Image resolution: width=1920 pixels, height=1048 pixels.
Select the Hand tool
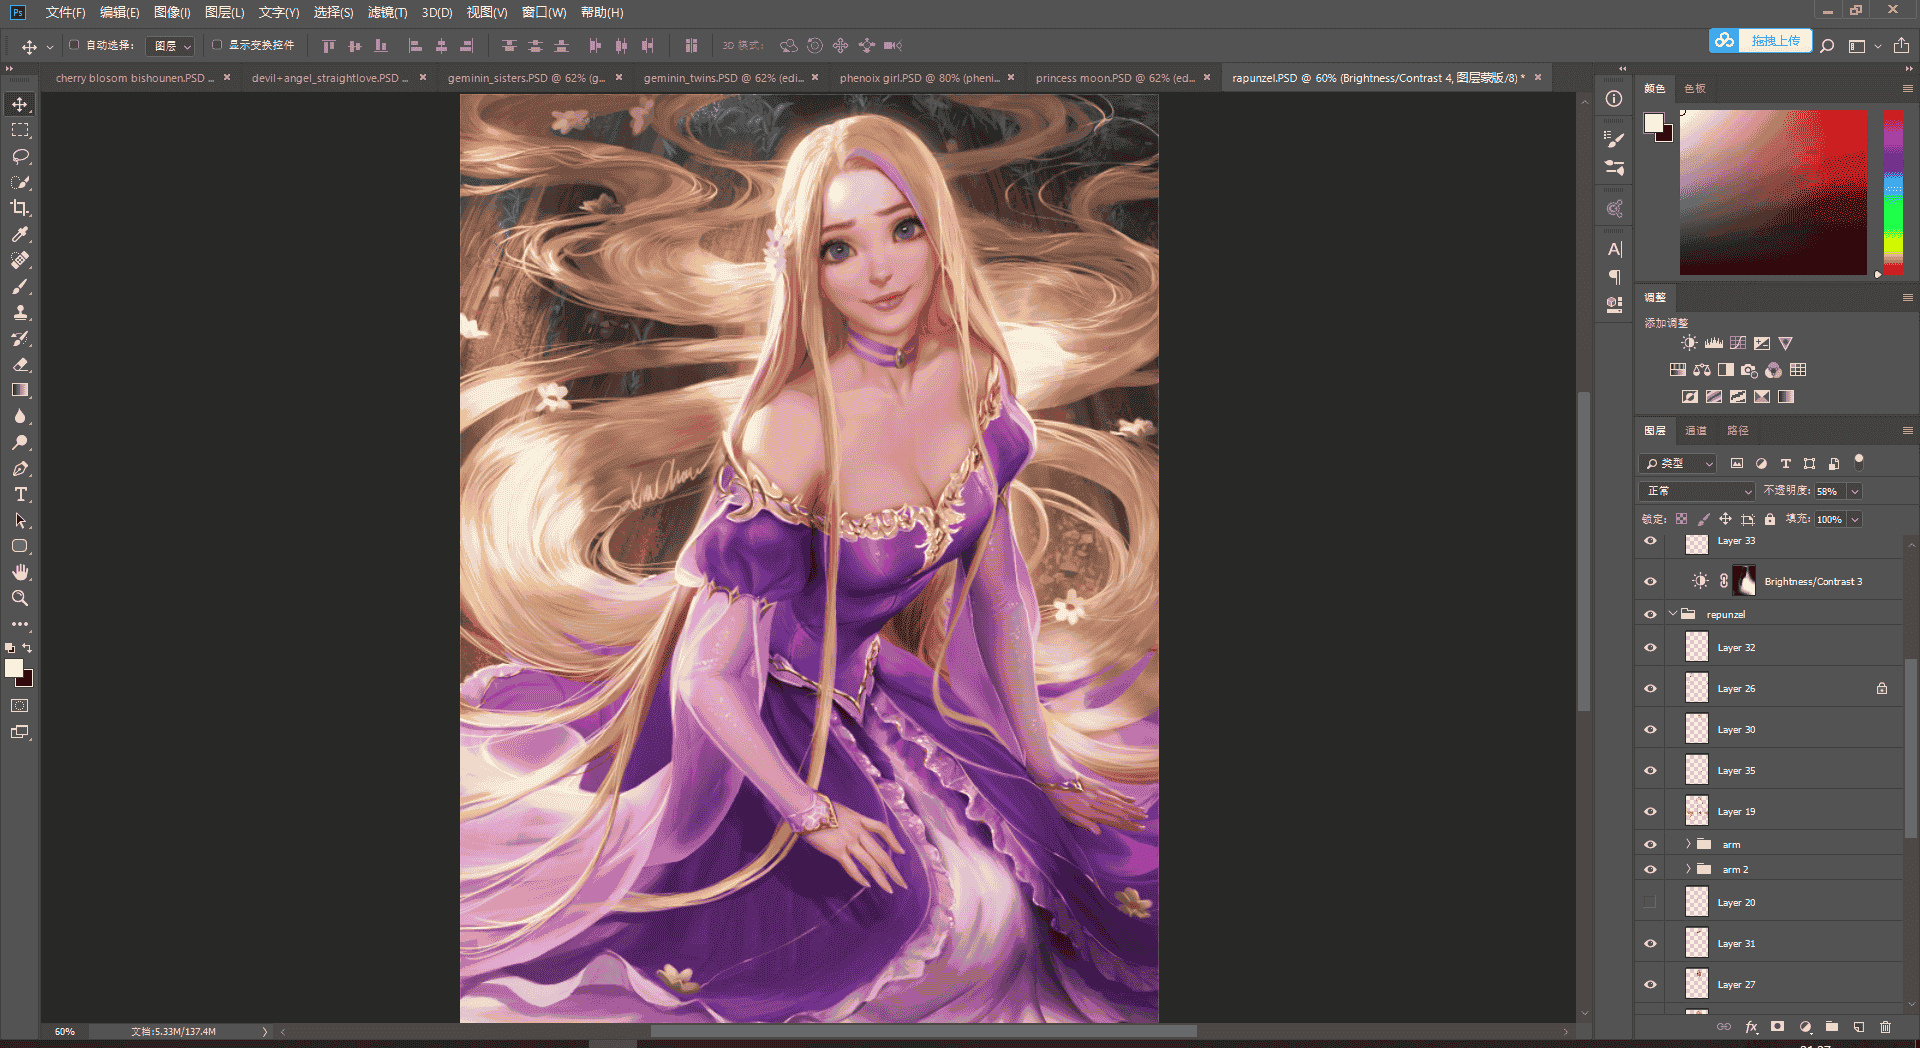pos(20,572)
